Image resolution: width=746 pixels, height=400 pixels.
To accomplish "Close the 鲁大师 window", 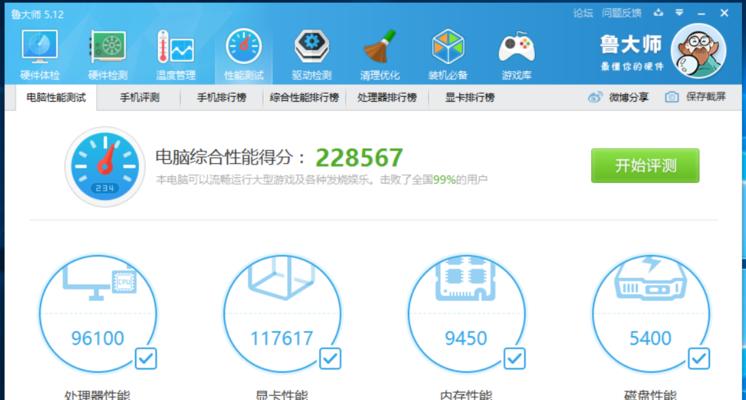I will 724,13.
